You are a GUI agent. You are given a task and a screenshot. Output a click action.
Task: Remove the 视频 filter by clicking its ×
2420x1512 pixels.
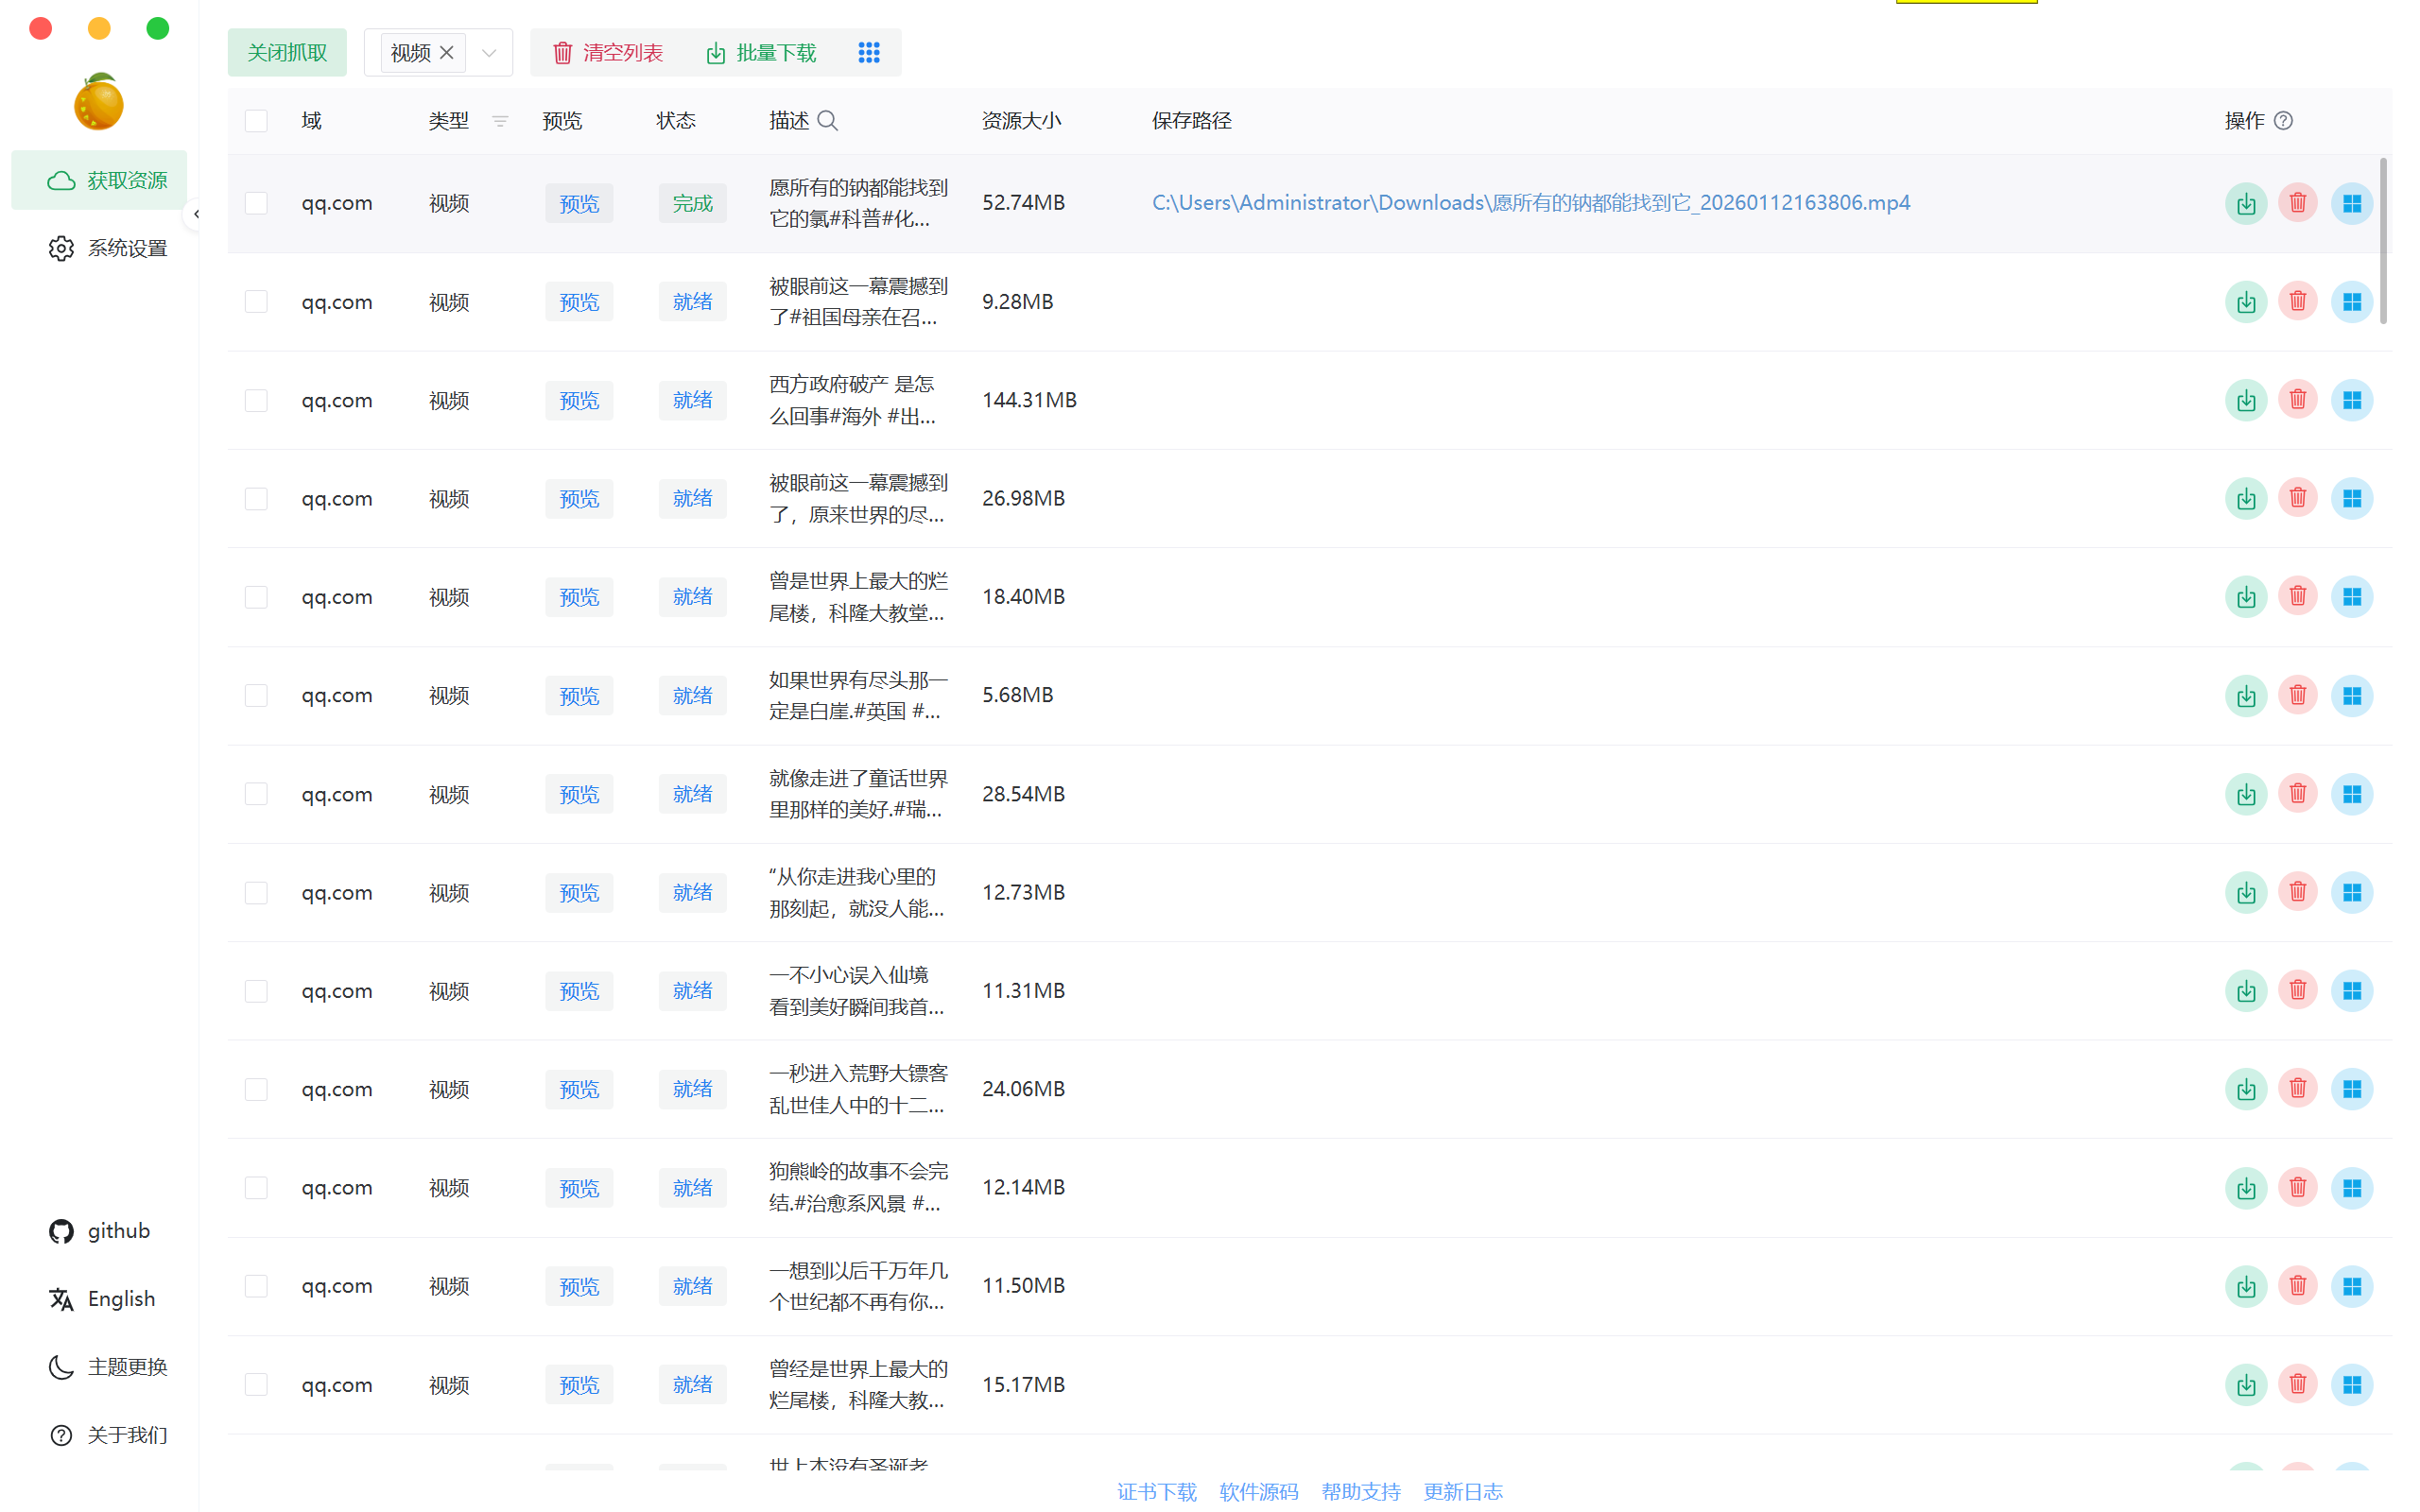[x=447, y=52]
